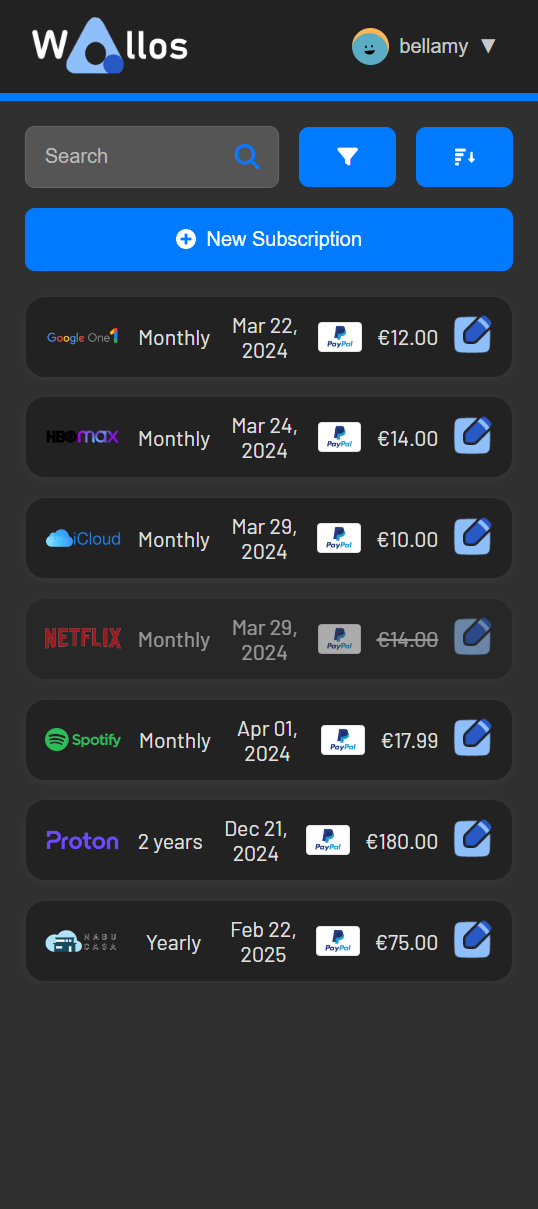538x1209 pixels.
Task: Open the Proton subscription row
Action: [269, 840]
